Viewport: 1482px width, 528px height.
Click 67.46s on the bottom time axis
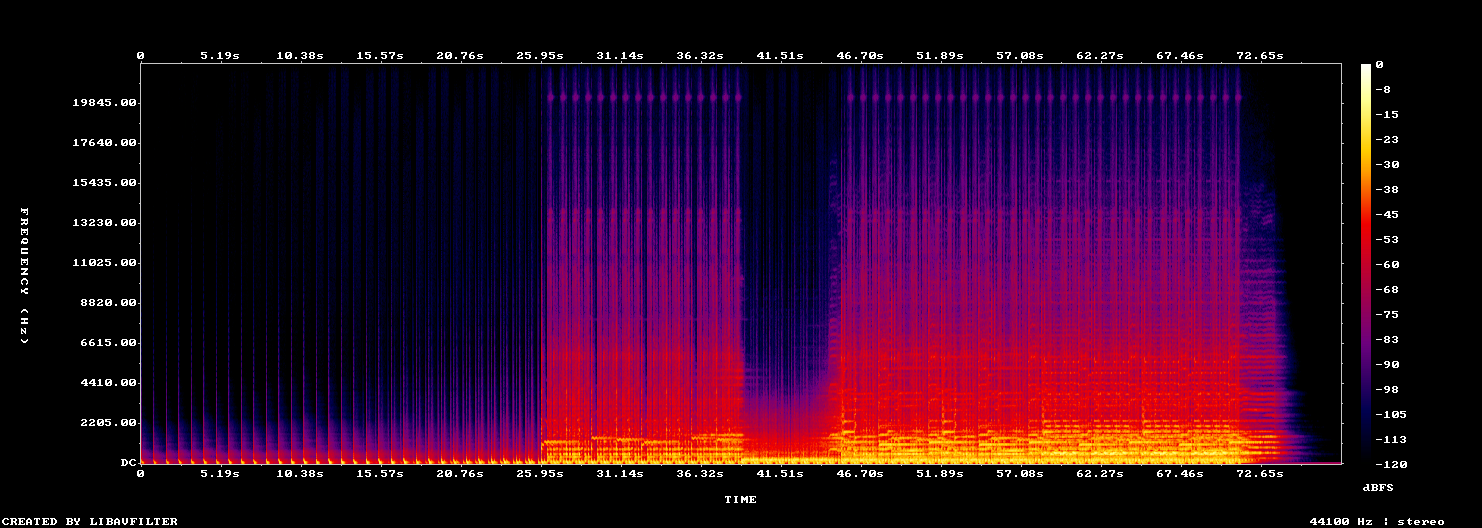(x=1179, y=474)
